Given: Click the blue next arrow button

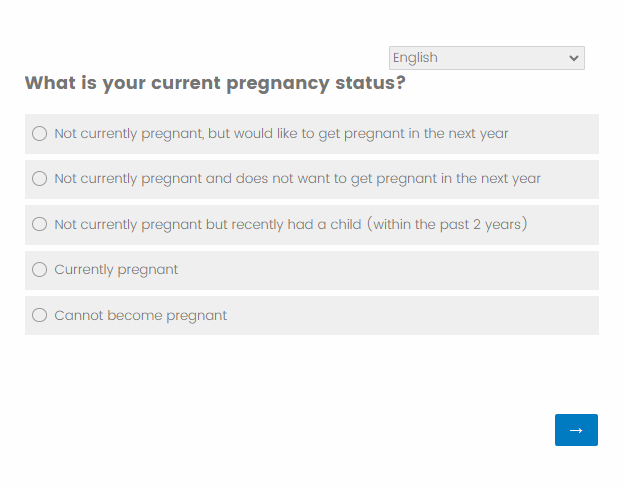Looking at the screenshot, I should 576,430.
